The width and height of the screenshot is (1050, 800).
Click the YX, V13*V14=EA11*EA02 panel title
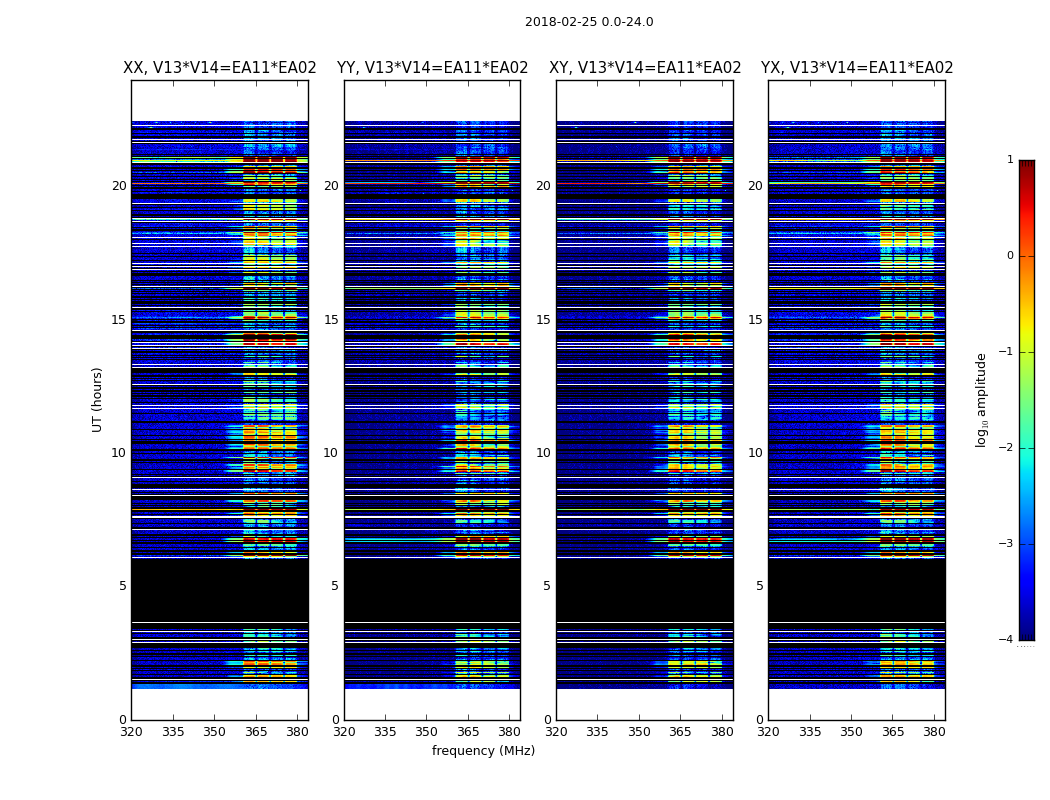pos(856,68)
